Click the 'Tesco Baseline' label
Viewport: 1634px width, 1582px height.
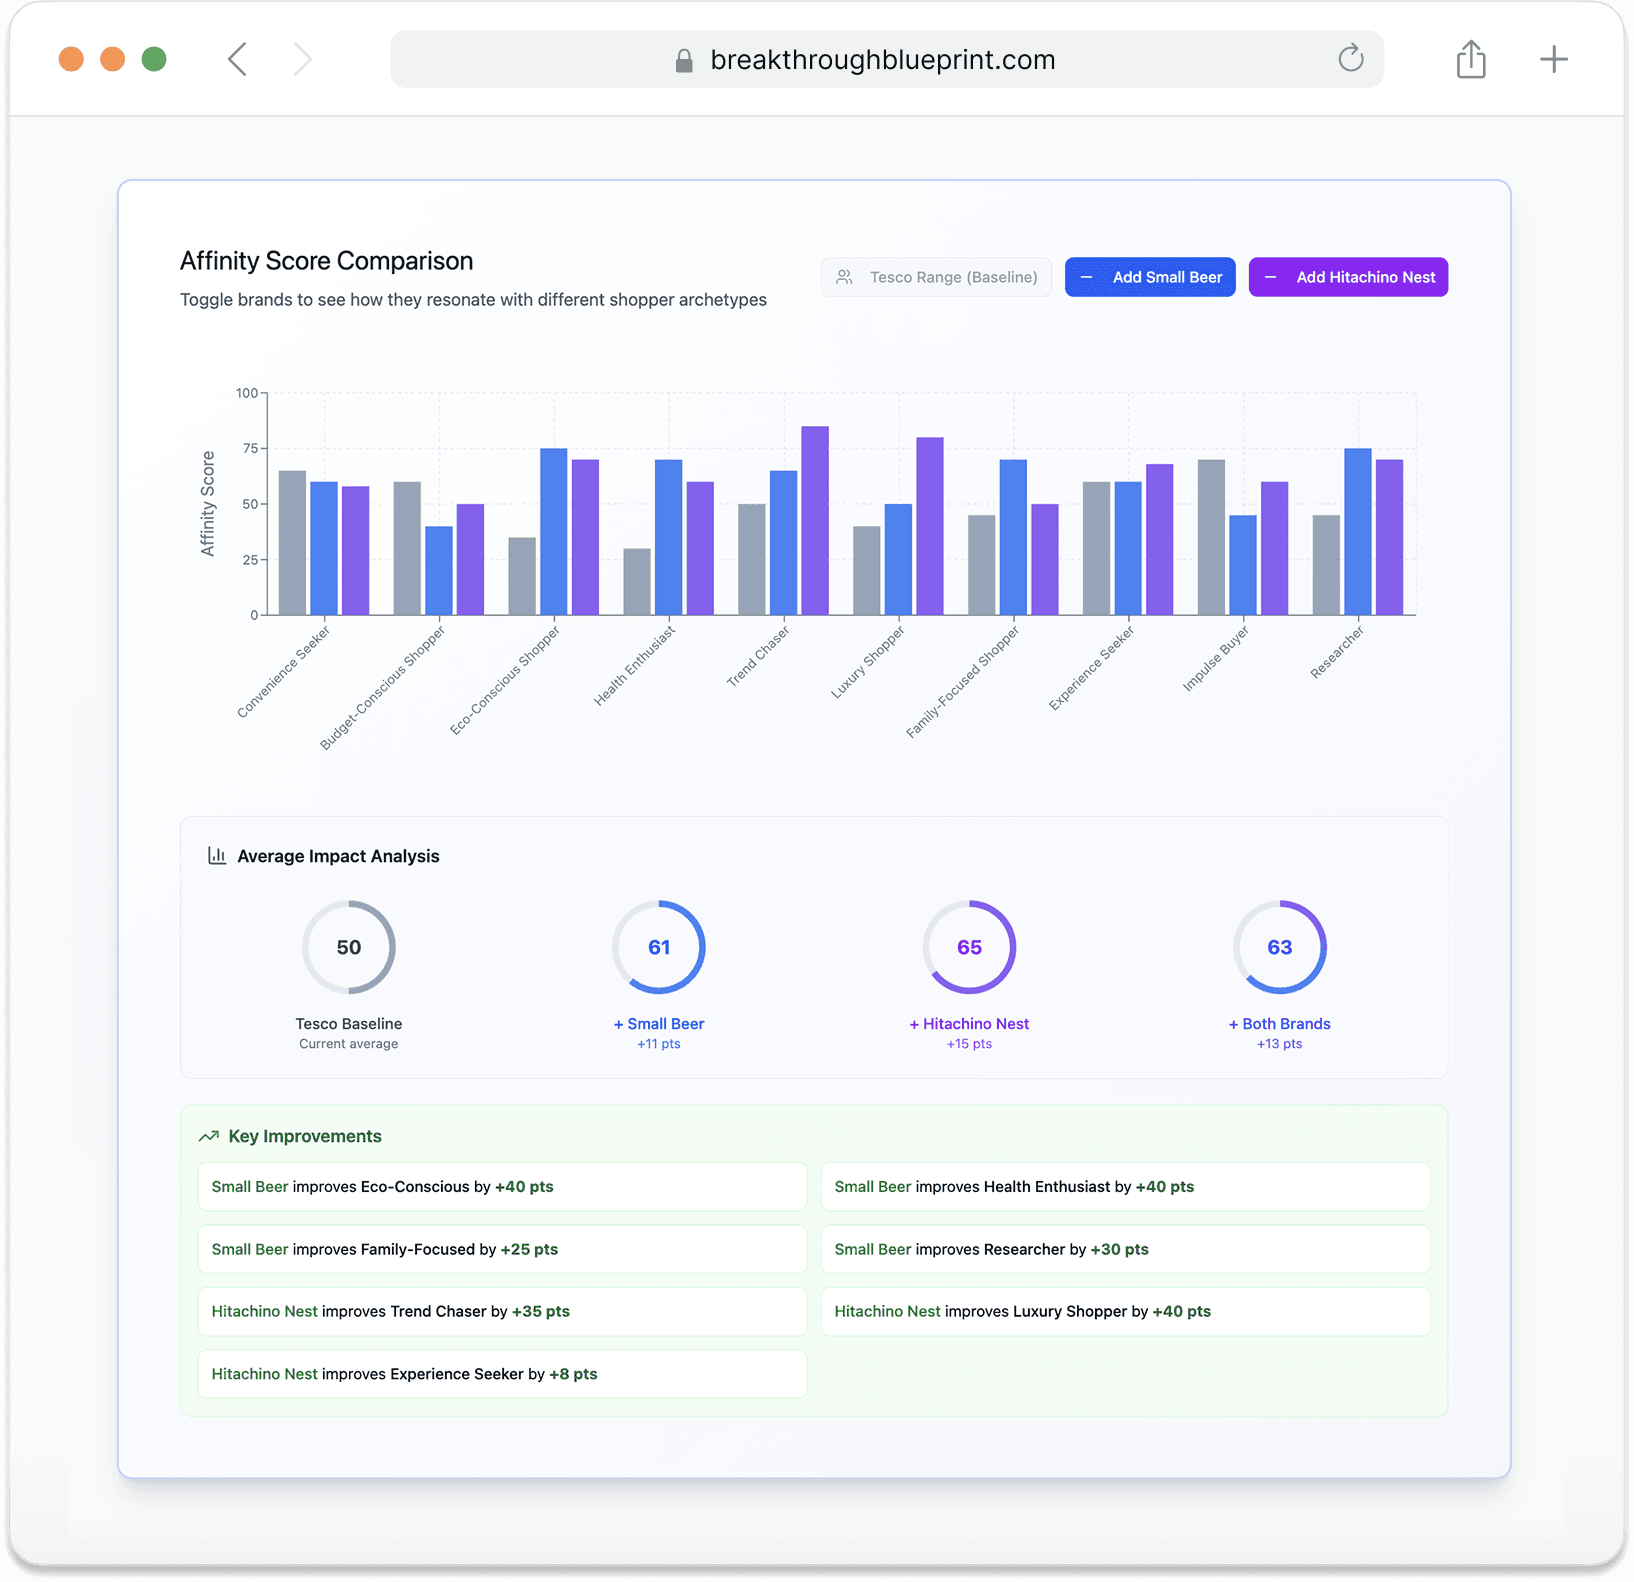click(349, 1024)
